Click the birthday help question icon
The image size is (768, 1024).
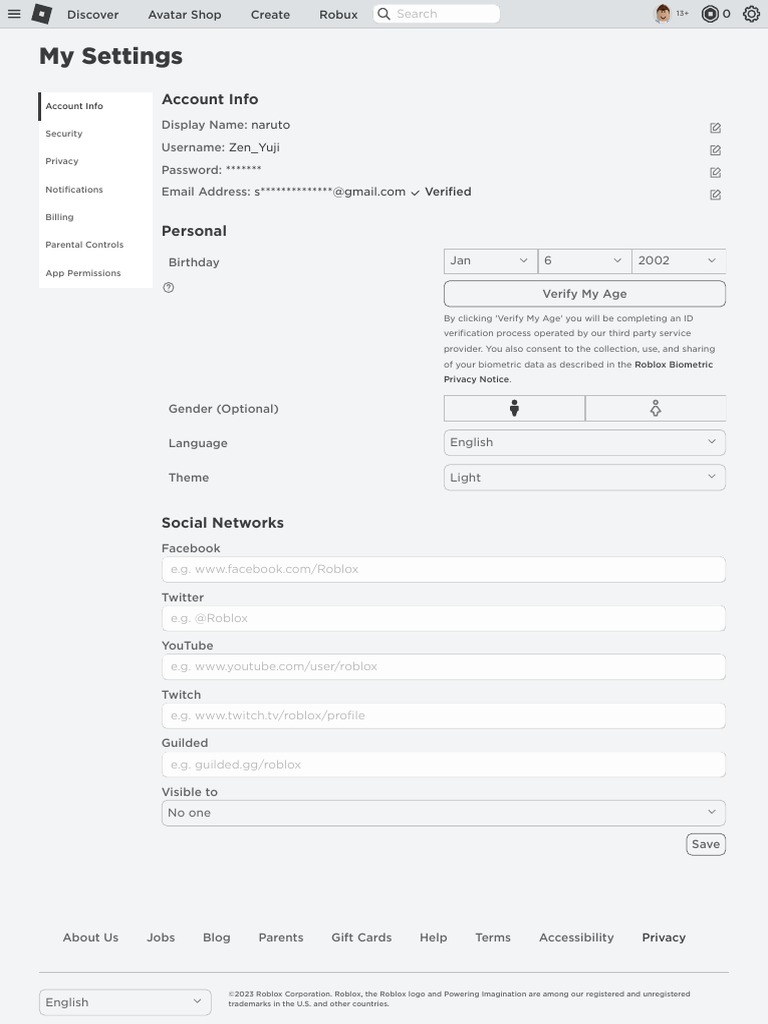tap(168, 288)
